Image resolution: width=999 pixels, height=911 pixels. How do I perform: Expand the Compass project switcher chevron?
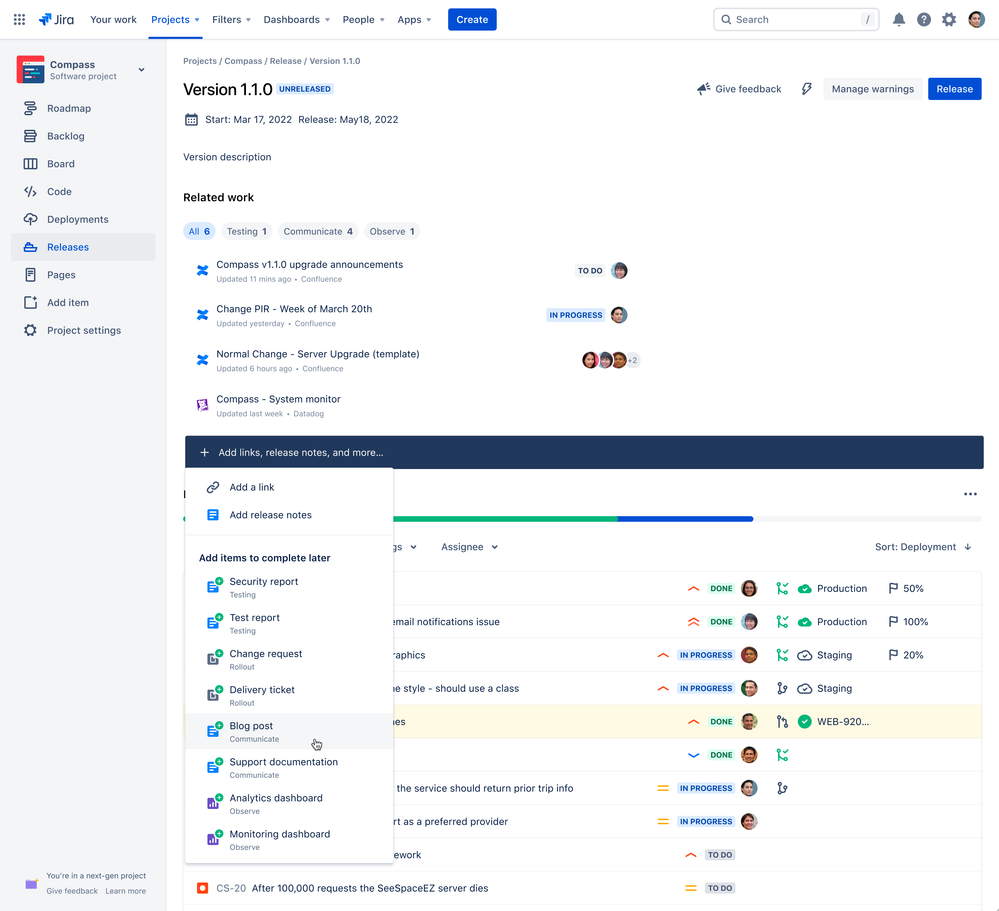pos(141,69)
